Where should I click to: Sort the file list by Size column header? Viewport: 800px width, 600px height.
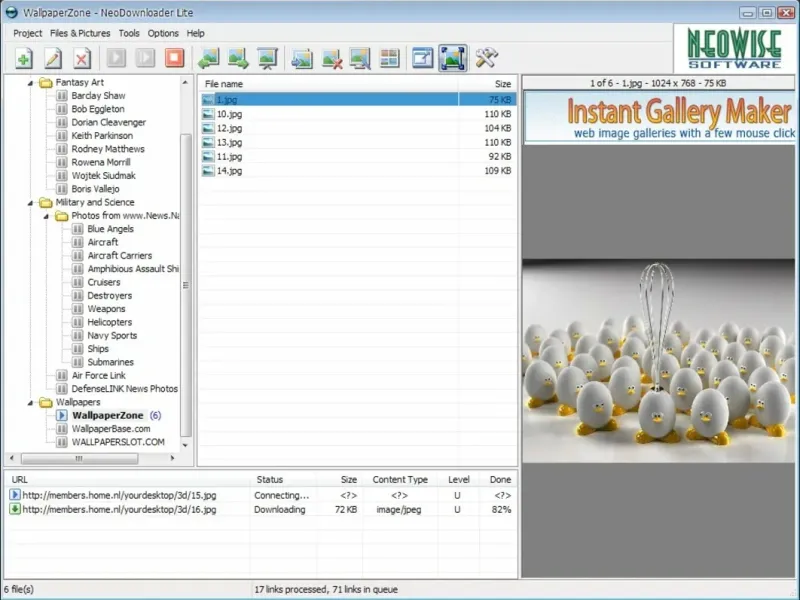[x=488, y=84]
